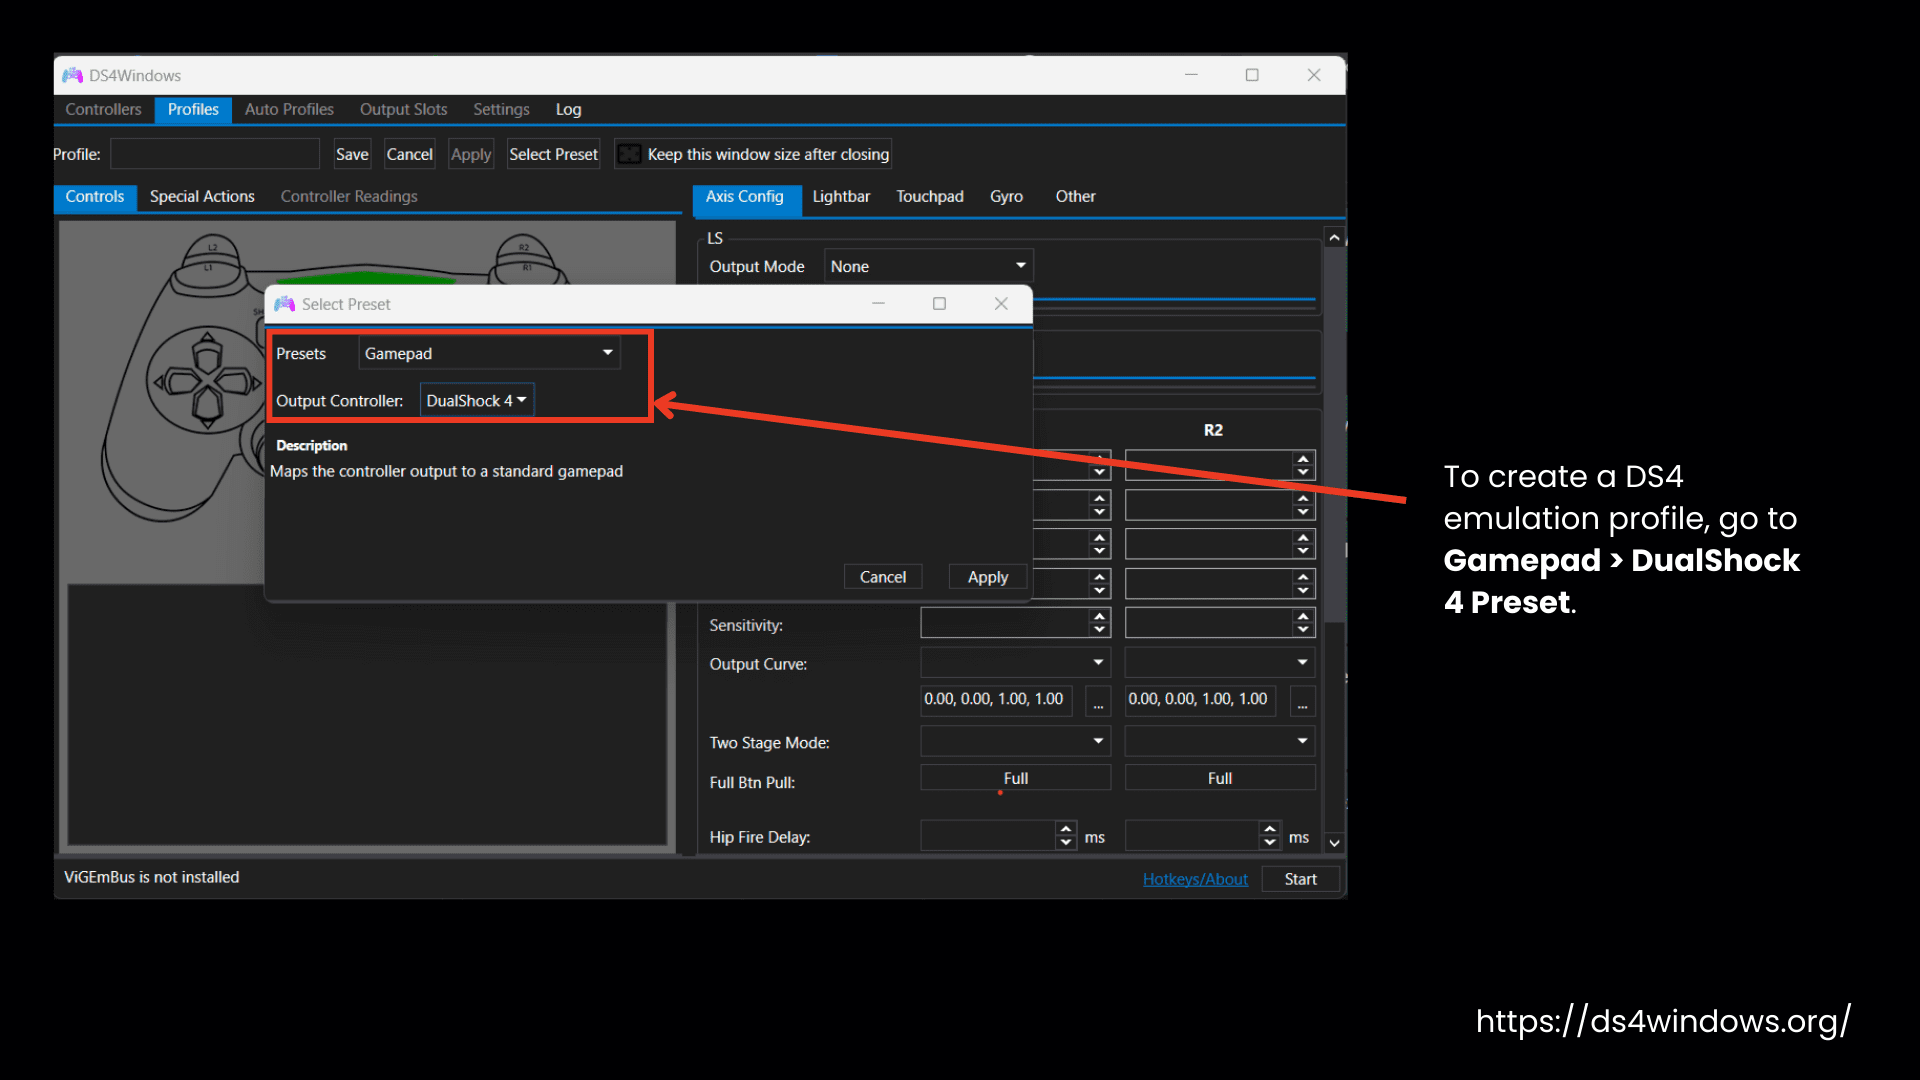Maximize the Select Preset dialog
Viewport: 1920px width, 1080px height.
(x=939, y=304)
